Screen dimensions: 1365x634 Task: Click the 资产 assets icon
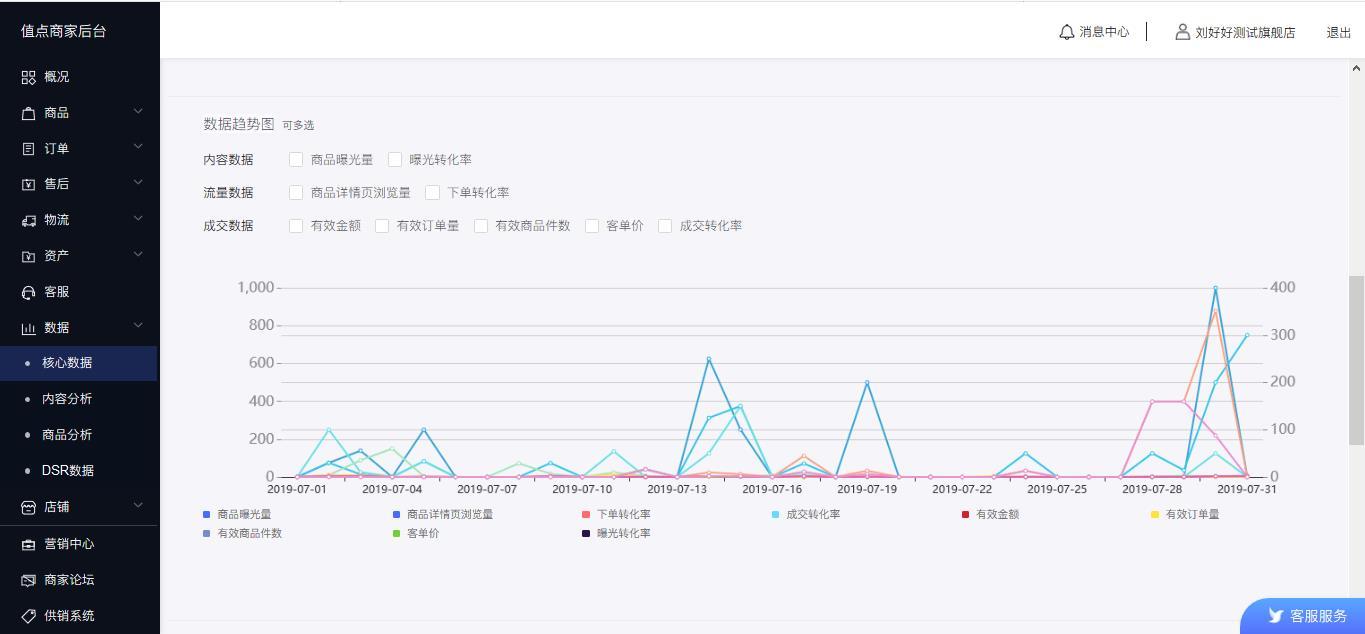tap(28, 256)
